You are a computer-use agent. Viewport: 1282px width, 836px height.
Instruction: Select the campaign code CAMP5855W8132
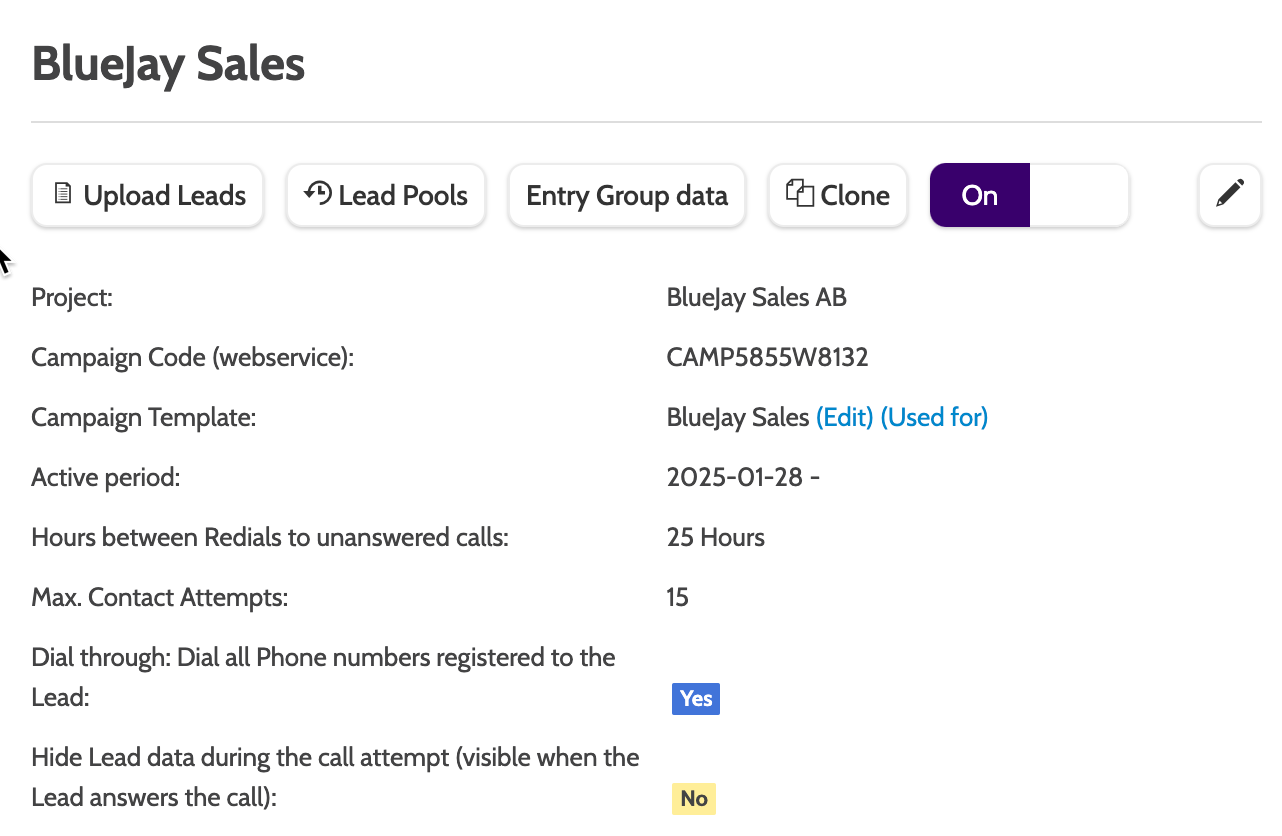[767, 357]
